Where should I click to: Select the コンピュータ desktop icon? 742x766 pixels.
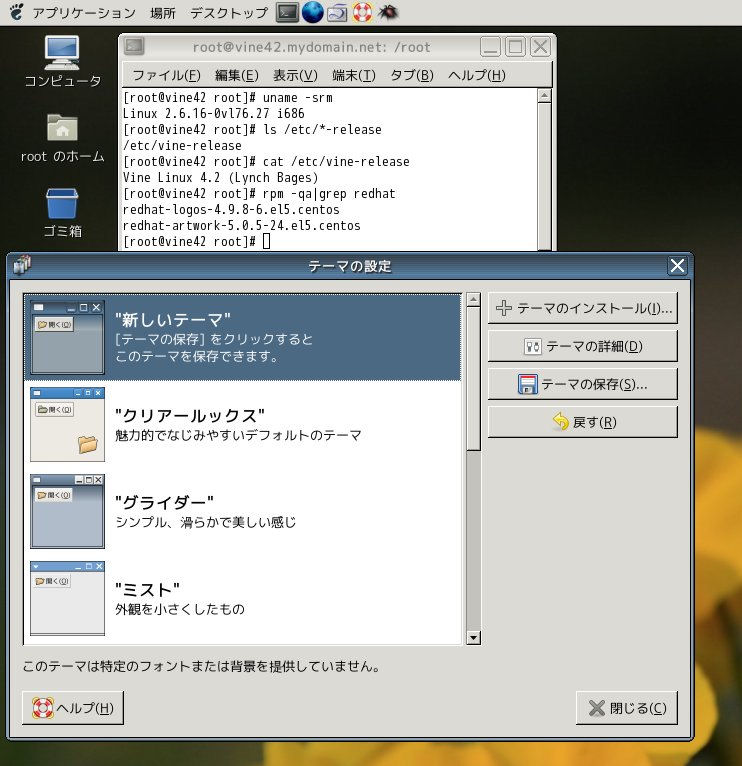click(x=63, y=62)
